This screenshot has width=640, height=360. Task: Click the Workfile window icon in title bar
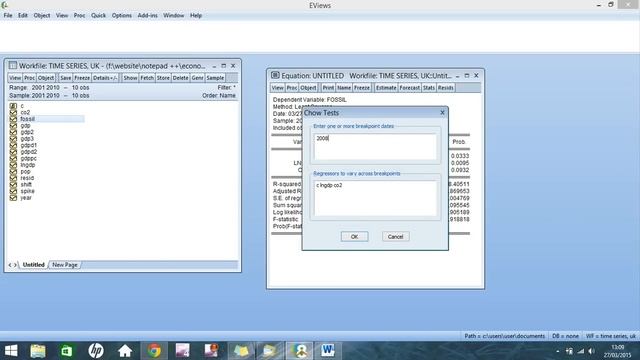coord(13,65)
